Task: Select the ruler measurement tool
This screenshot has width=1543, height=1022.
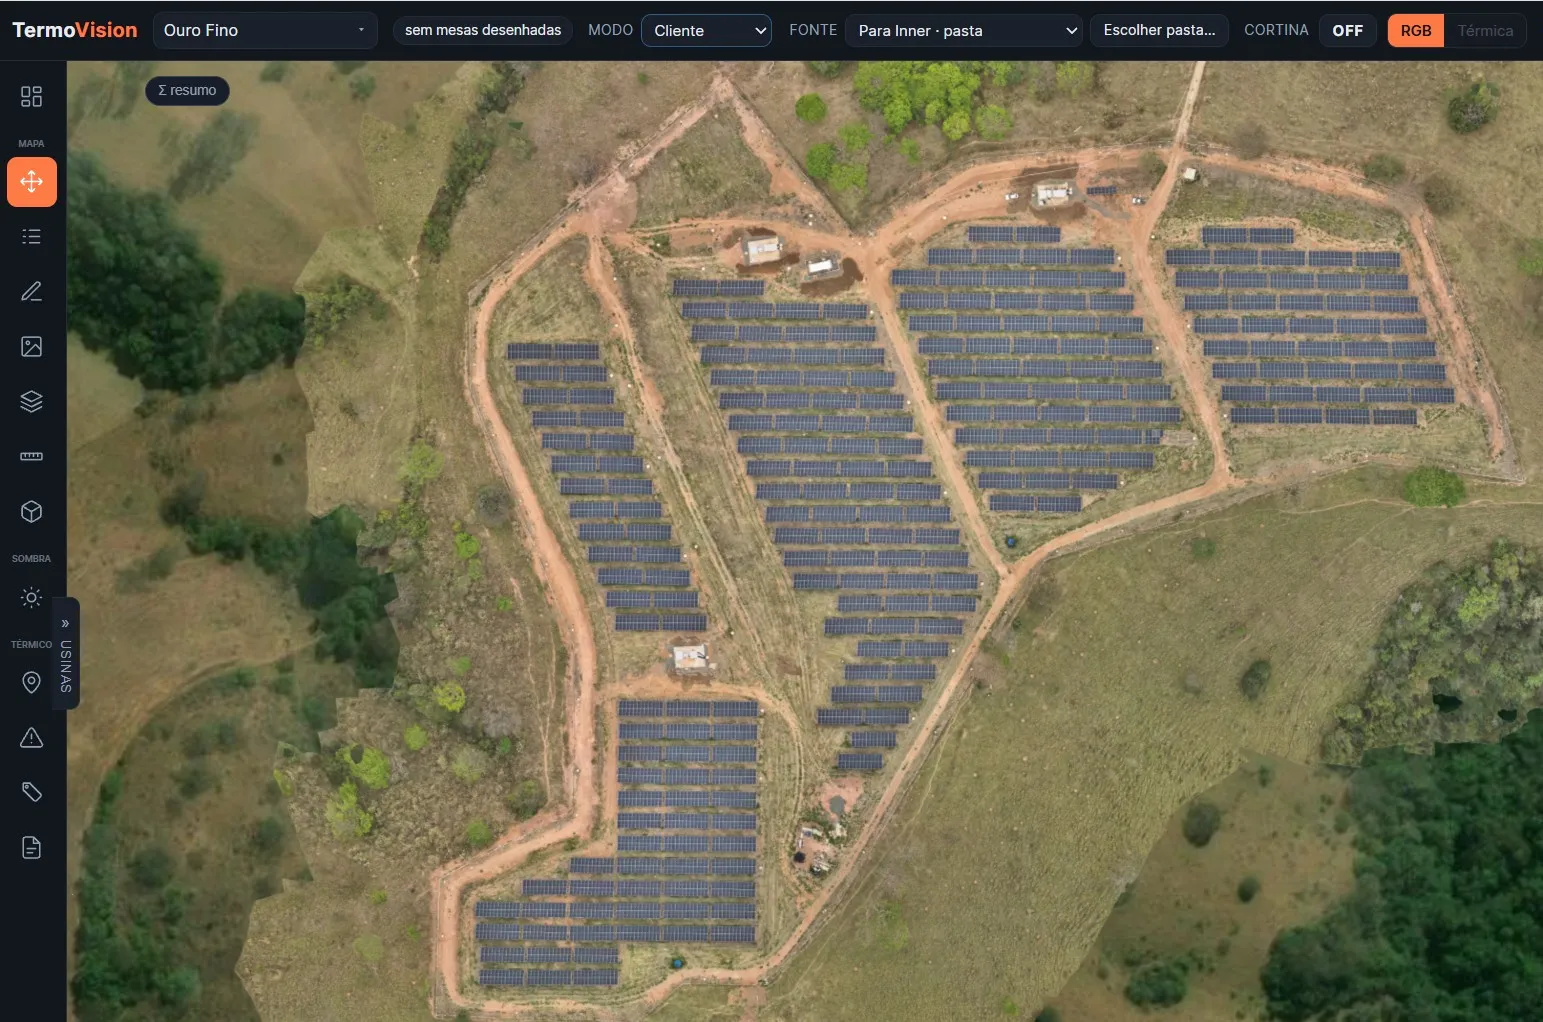Action: pos(31,456)
